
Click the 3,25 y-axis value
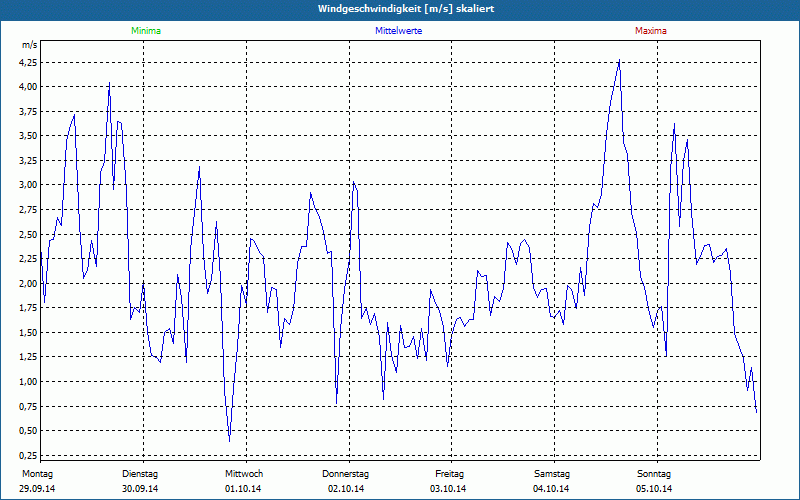coord(29,160)
